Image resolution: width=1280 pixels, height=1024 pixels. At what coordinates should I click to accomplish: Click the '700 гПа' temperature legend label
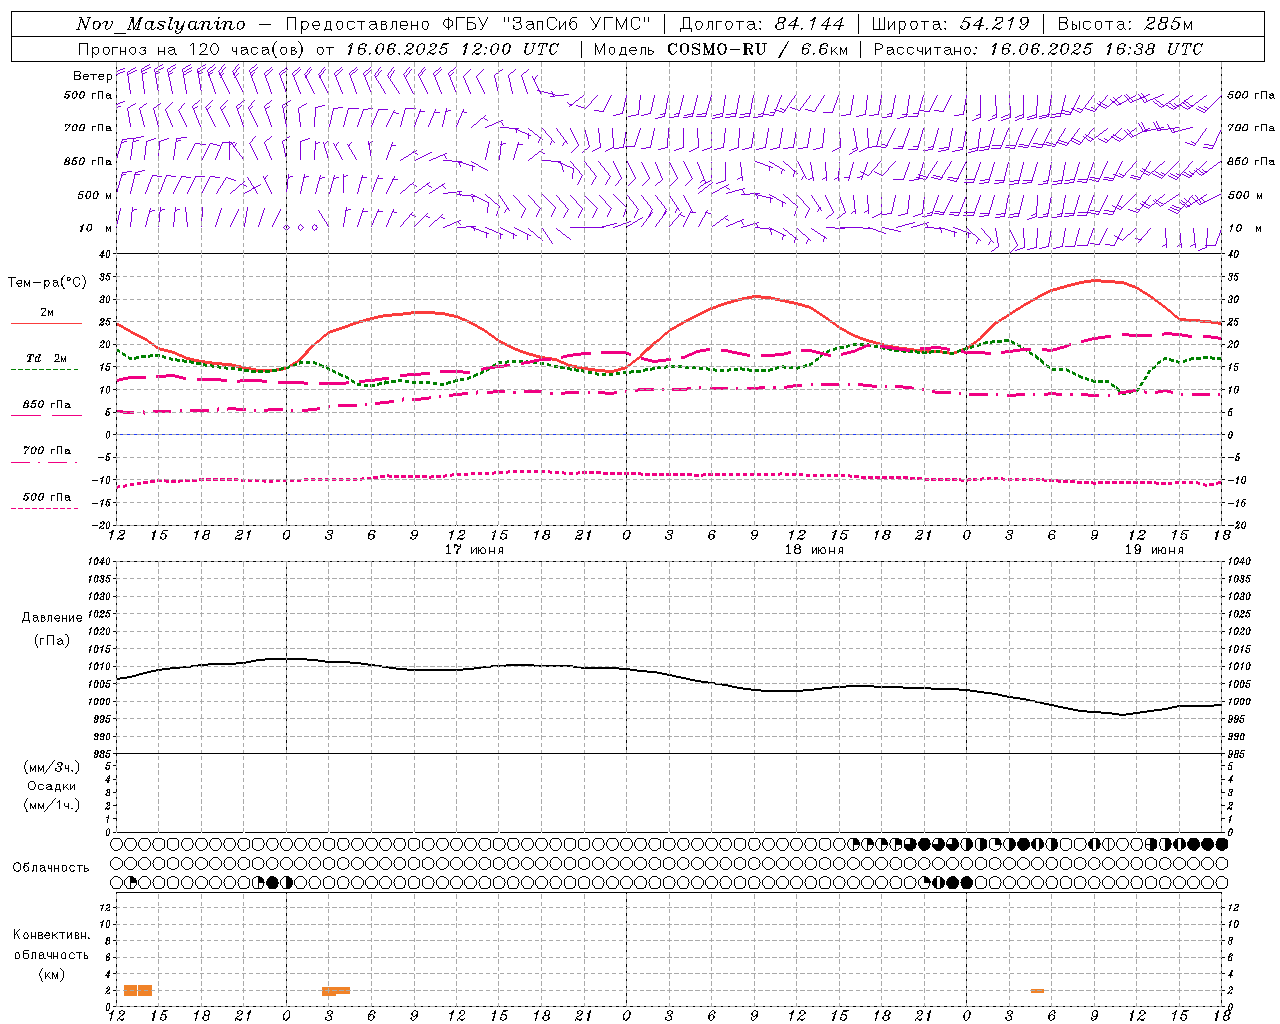(x=47, y=451)
